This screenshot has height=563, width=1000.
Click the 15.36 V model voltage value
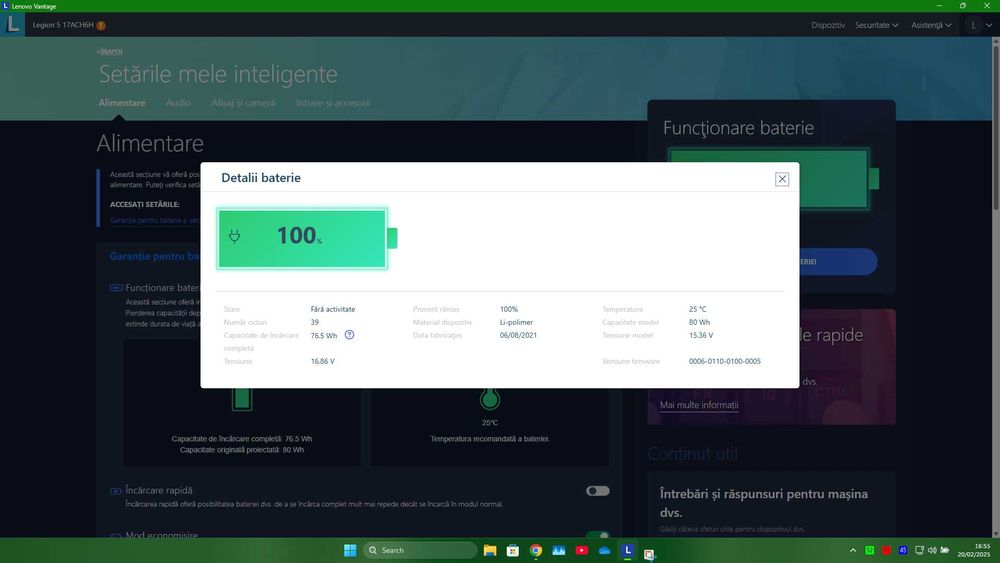pos(701,335)
